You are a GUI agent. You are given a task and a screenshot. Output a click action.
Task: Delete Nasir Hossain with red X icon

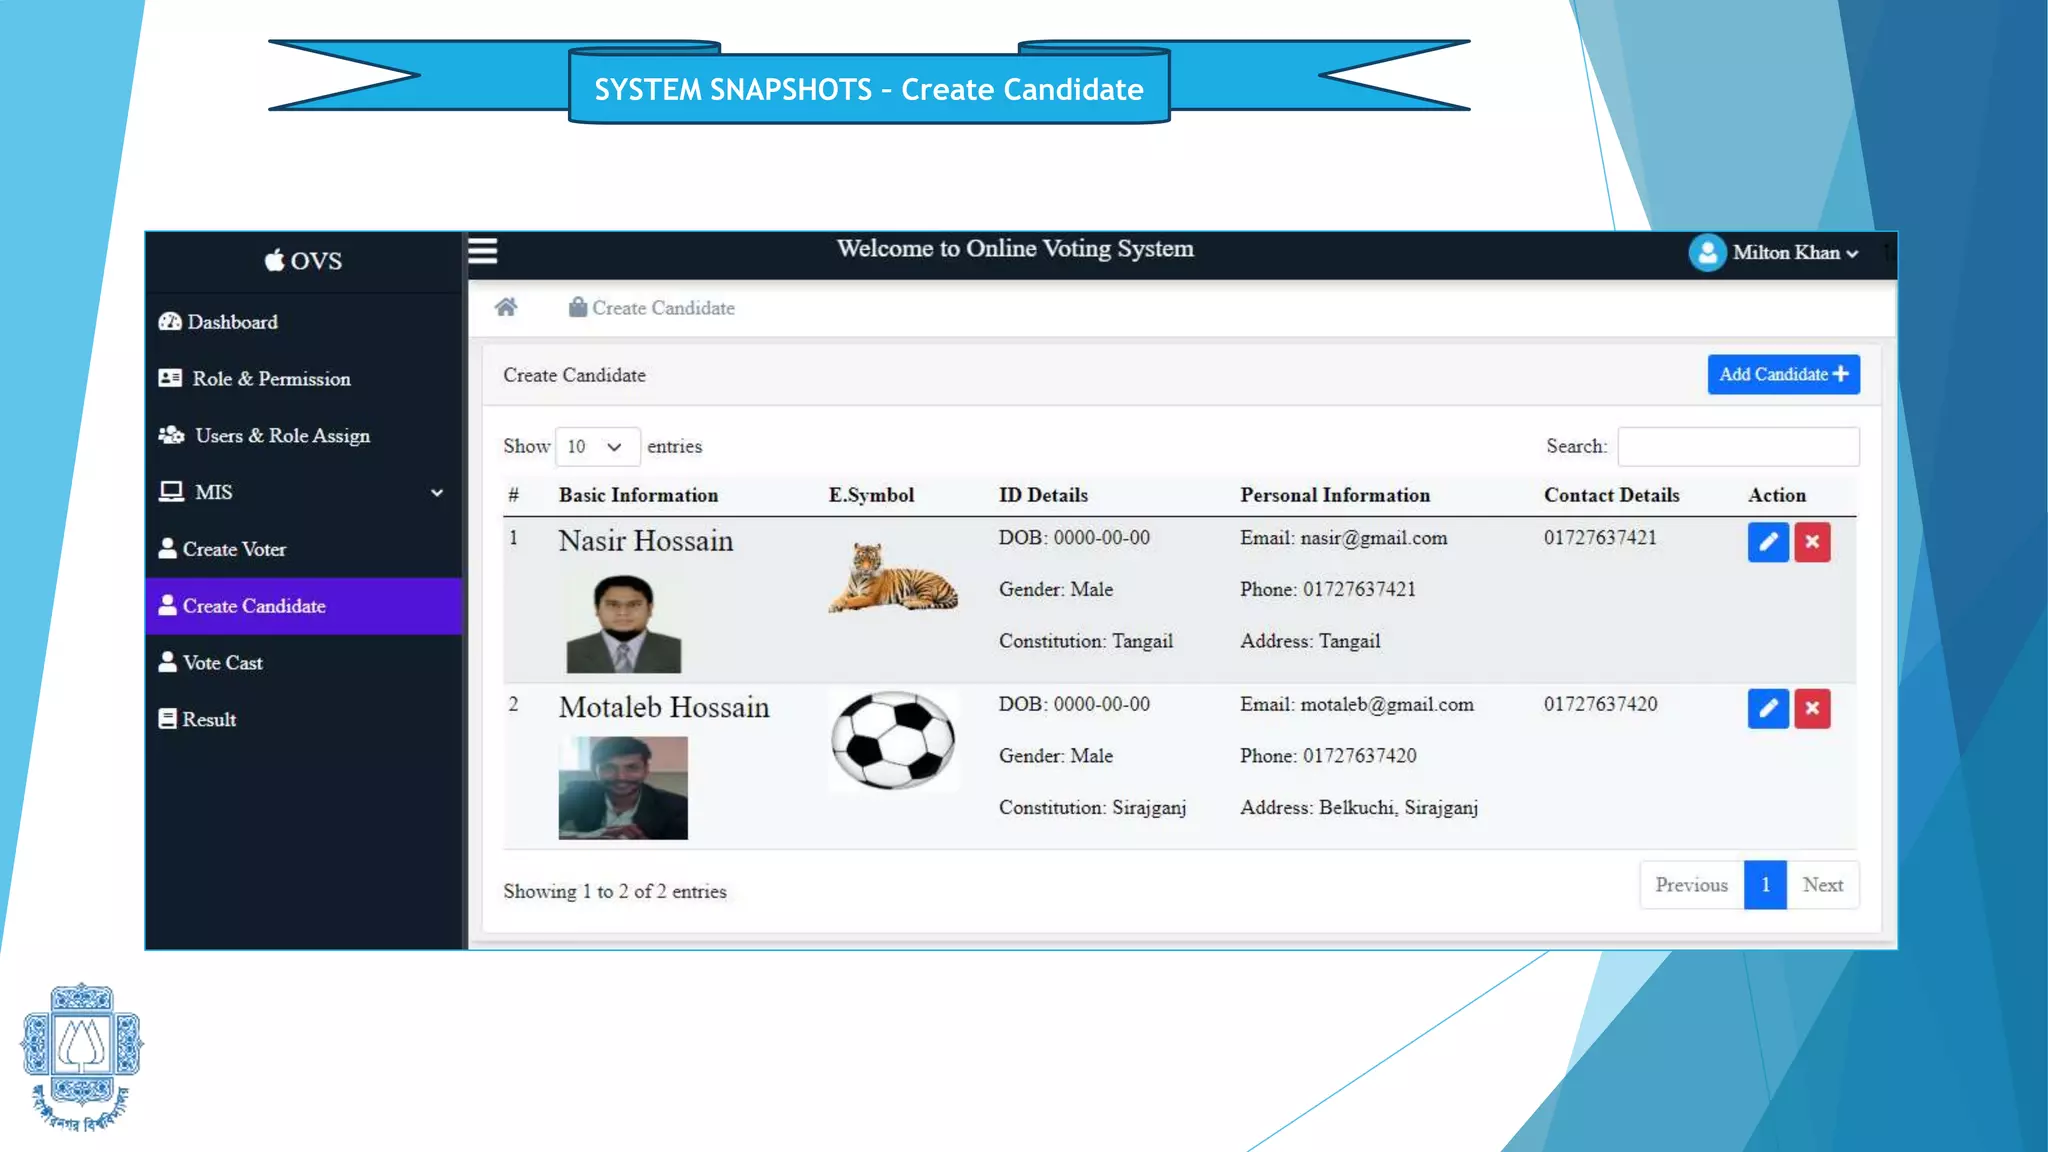tap(1812, 542)
